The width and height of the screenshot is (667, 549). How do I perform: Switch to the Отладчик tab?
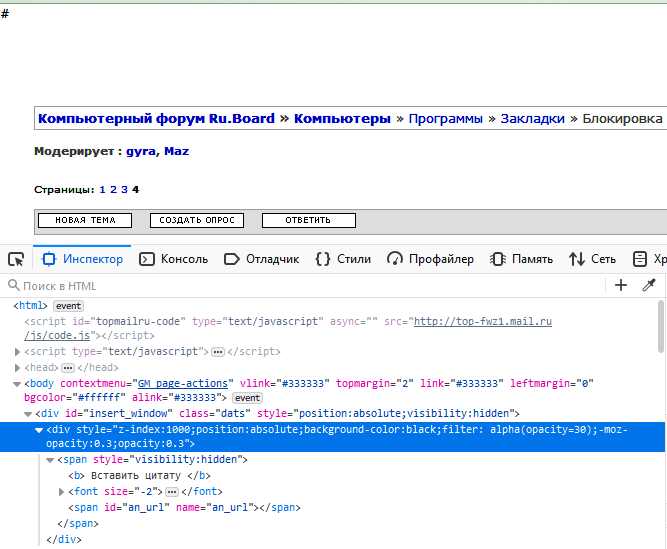[x=262, y=259]
